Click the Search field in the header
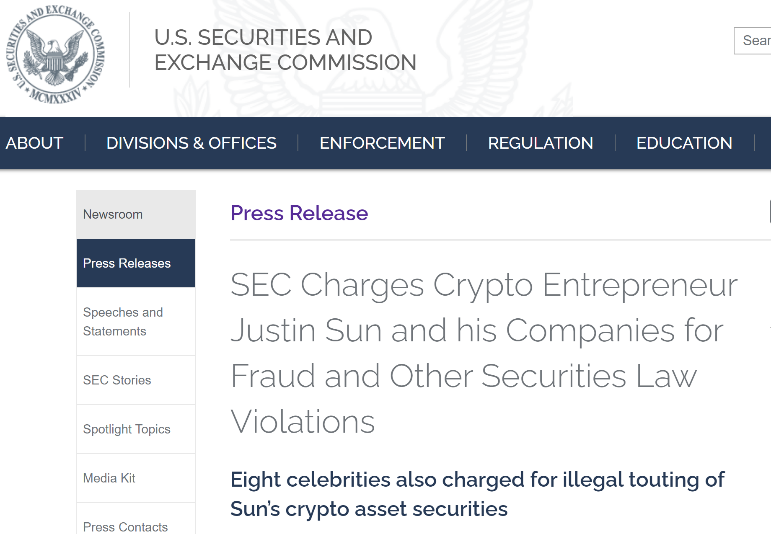 (754, 40)
